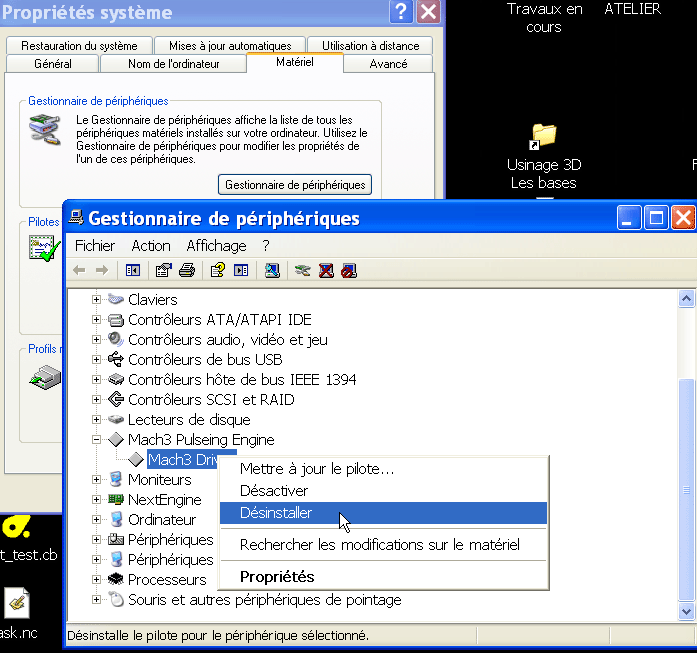697x653 pixels.
Task: Open Properties via toolbar properties icon
Action: [x=164, y=270]
